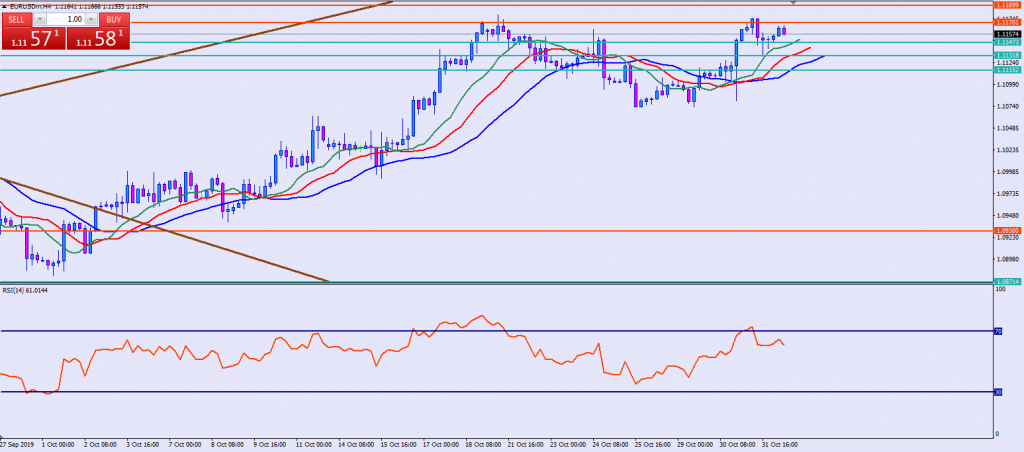Select the 1.11899 orange price level label
The image size is (1024, 452).
click(x=1007, y=5)
